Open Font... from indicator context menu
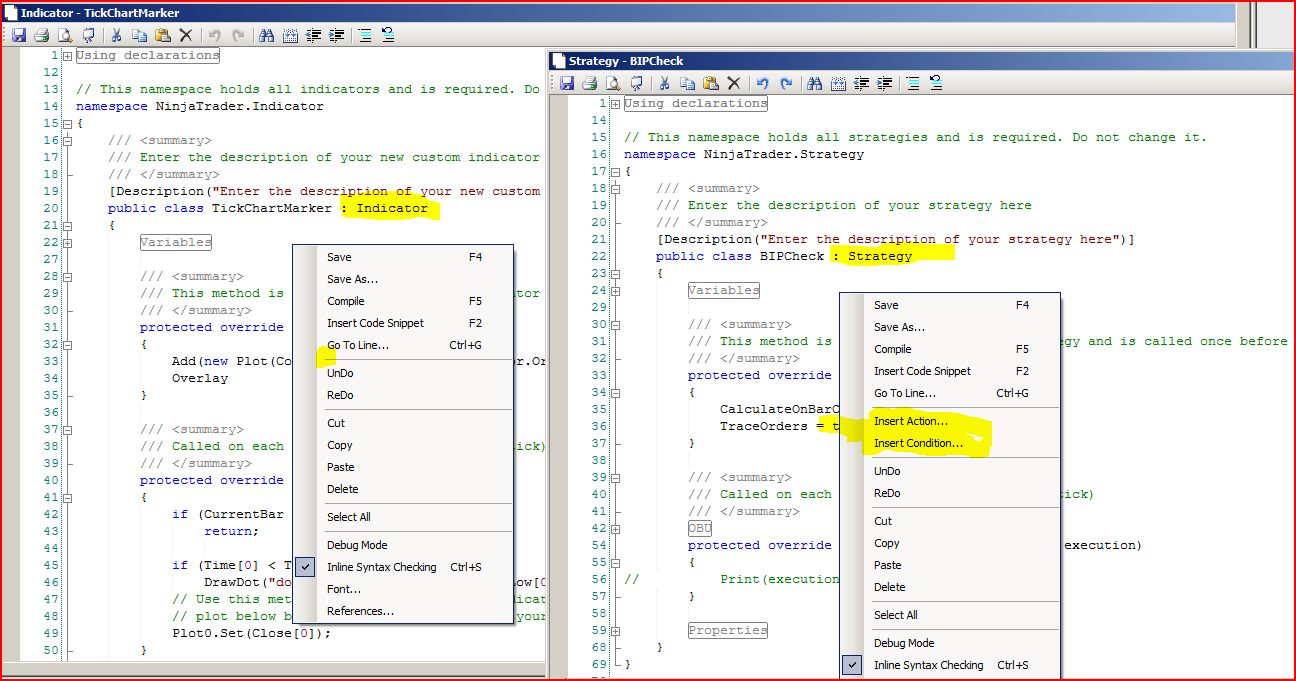Viewport: 1296px width, 681px height. [344, 589]
